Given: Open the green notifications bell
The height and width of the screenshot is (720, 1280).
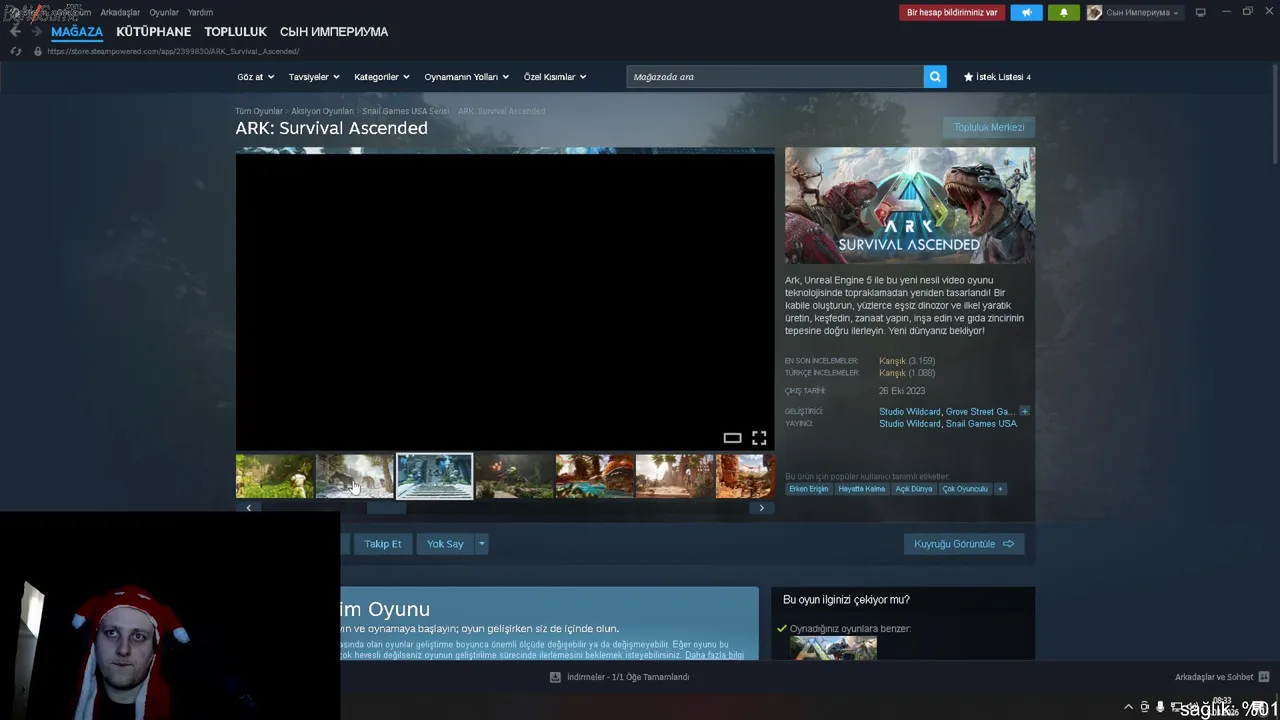Looking at the screenshot, I should pyautogui.click(x=1064, y=13).
